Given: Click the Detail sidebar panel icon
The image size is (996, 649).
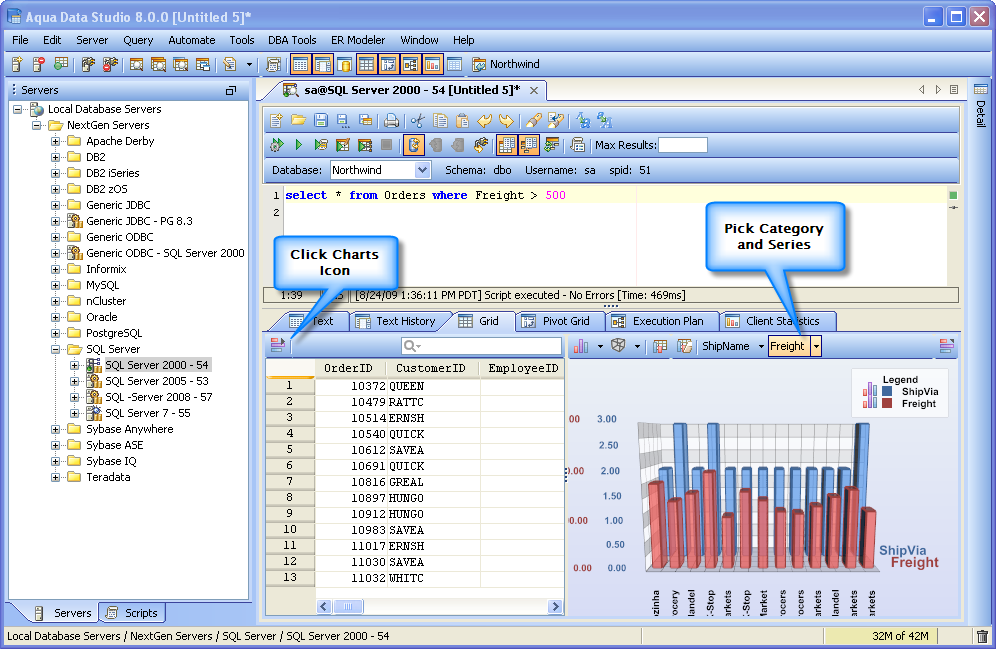Looking at the screenshot, I should pyautogui.click(x=981, y=90).
